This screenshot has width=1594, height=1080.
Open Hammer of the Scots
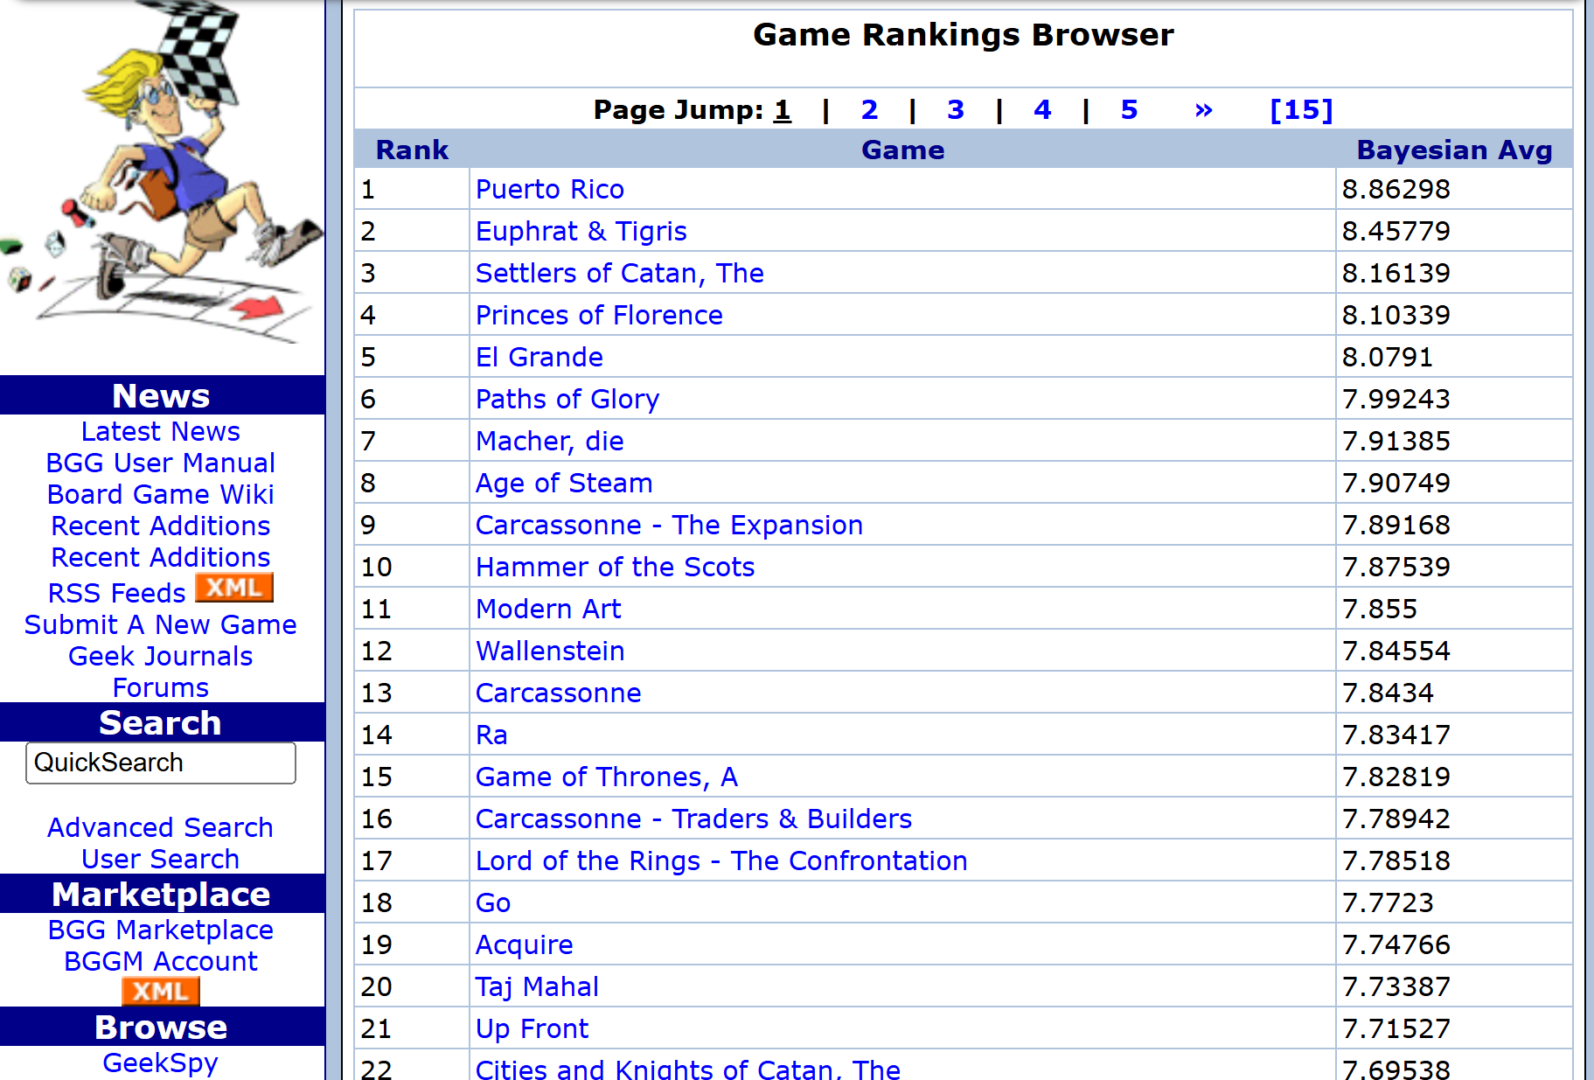tap(615, 567)
